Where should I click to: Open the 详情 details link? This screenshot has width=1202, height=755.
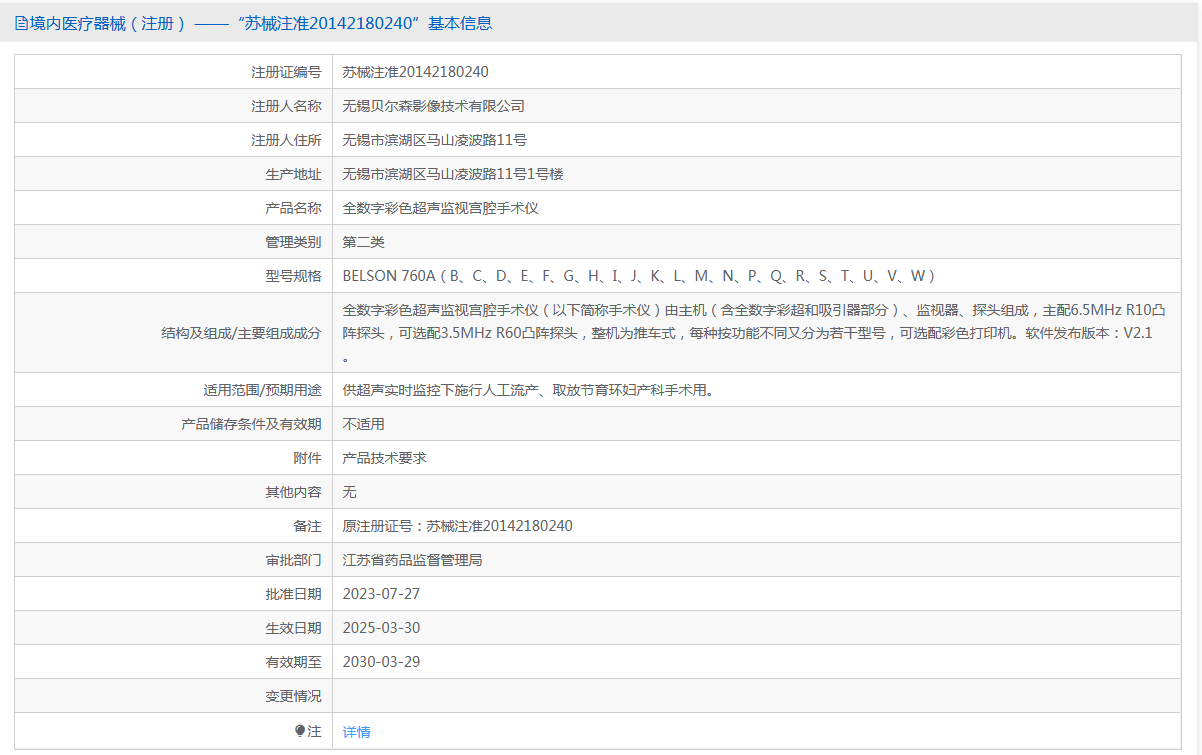pos(356,732)
